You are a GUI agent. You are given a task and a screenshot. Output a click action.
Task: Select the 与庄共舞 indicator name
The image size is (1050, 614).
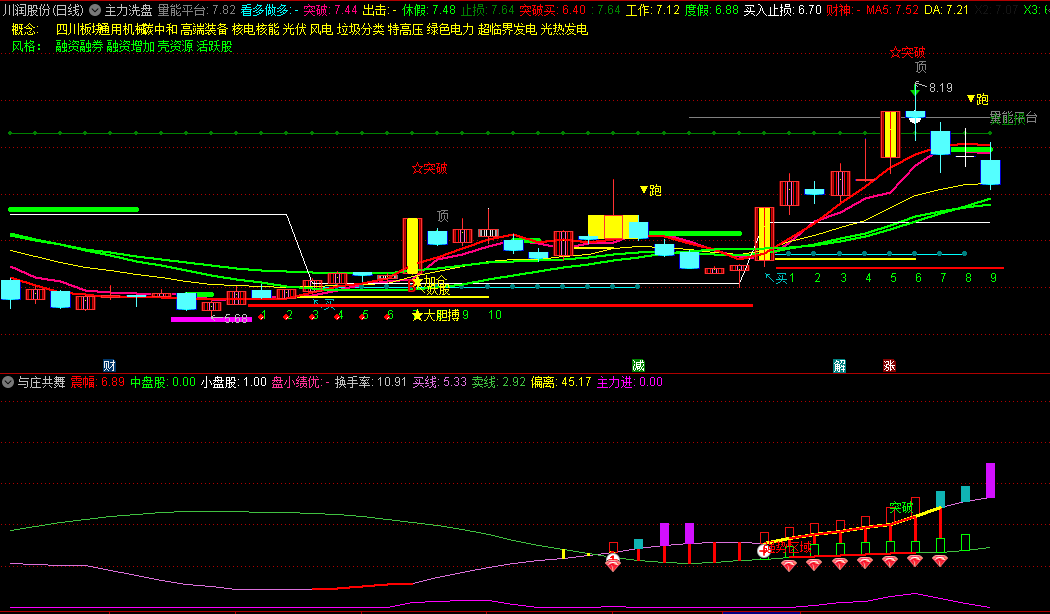click(x=42, y=382)
